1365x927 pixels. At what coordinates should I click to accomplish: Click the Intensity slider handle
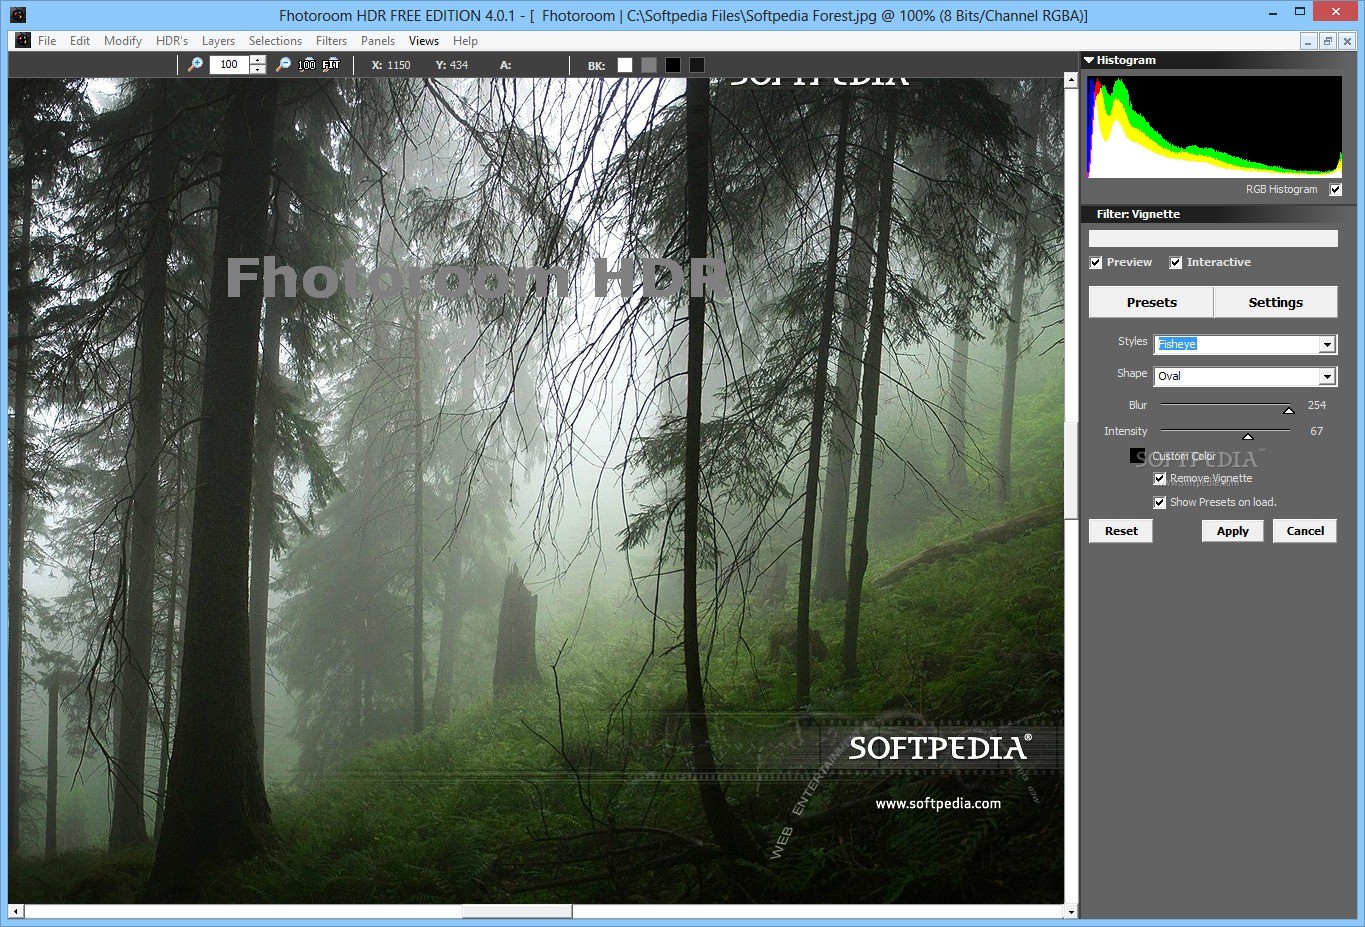pyautogui.click(x=1247, y=436)
